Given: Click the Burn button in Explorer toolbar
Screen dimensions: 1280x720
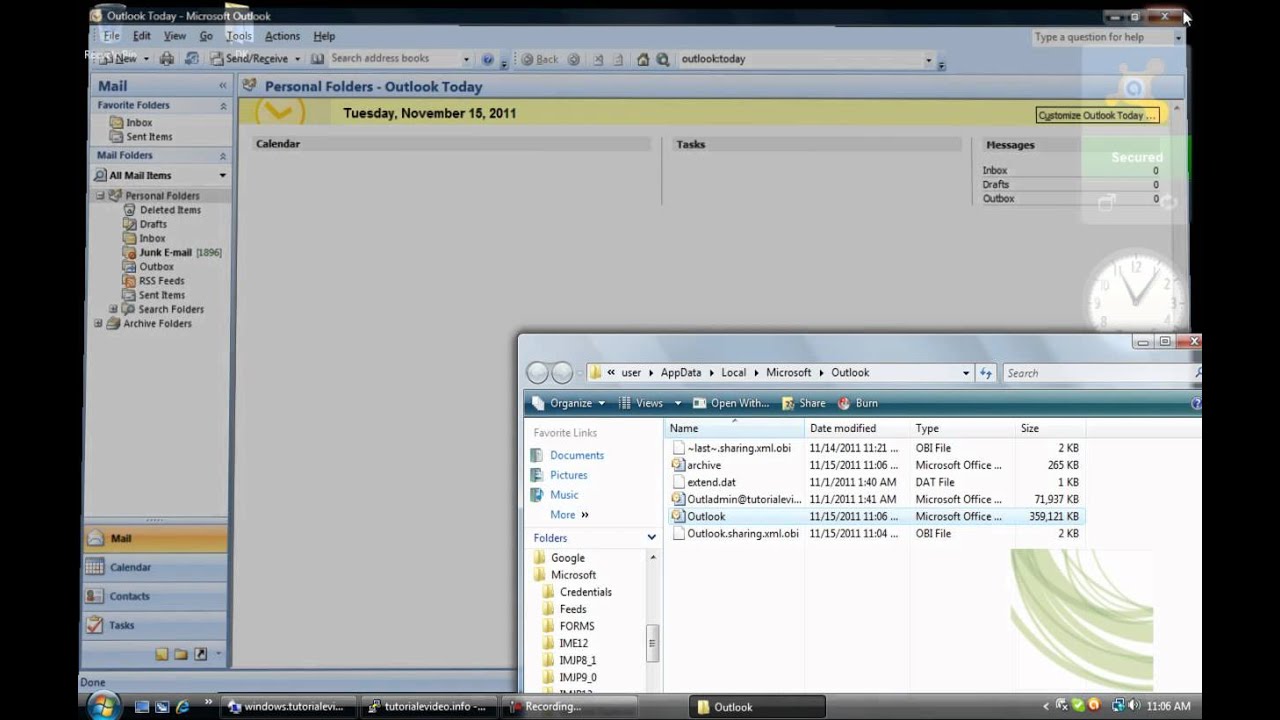Looking at the screenshot, I should coord(858,403).
